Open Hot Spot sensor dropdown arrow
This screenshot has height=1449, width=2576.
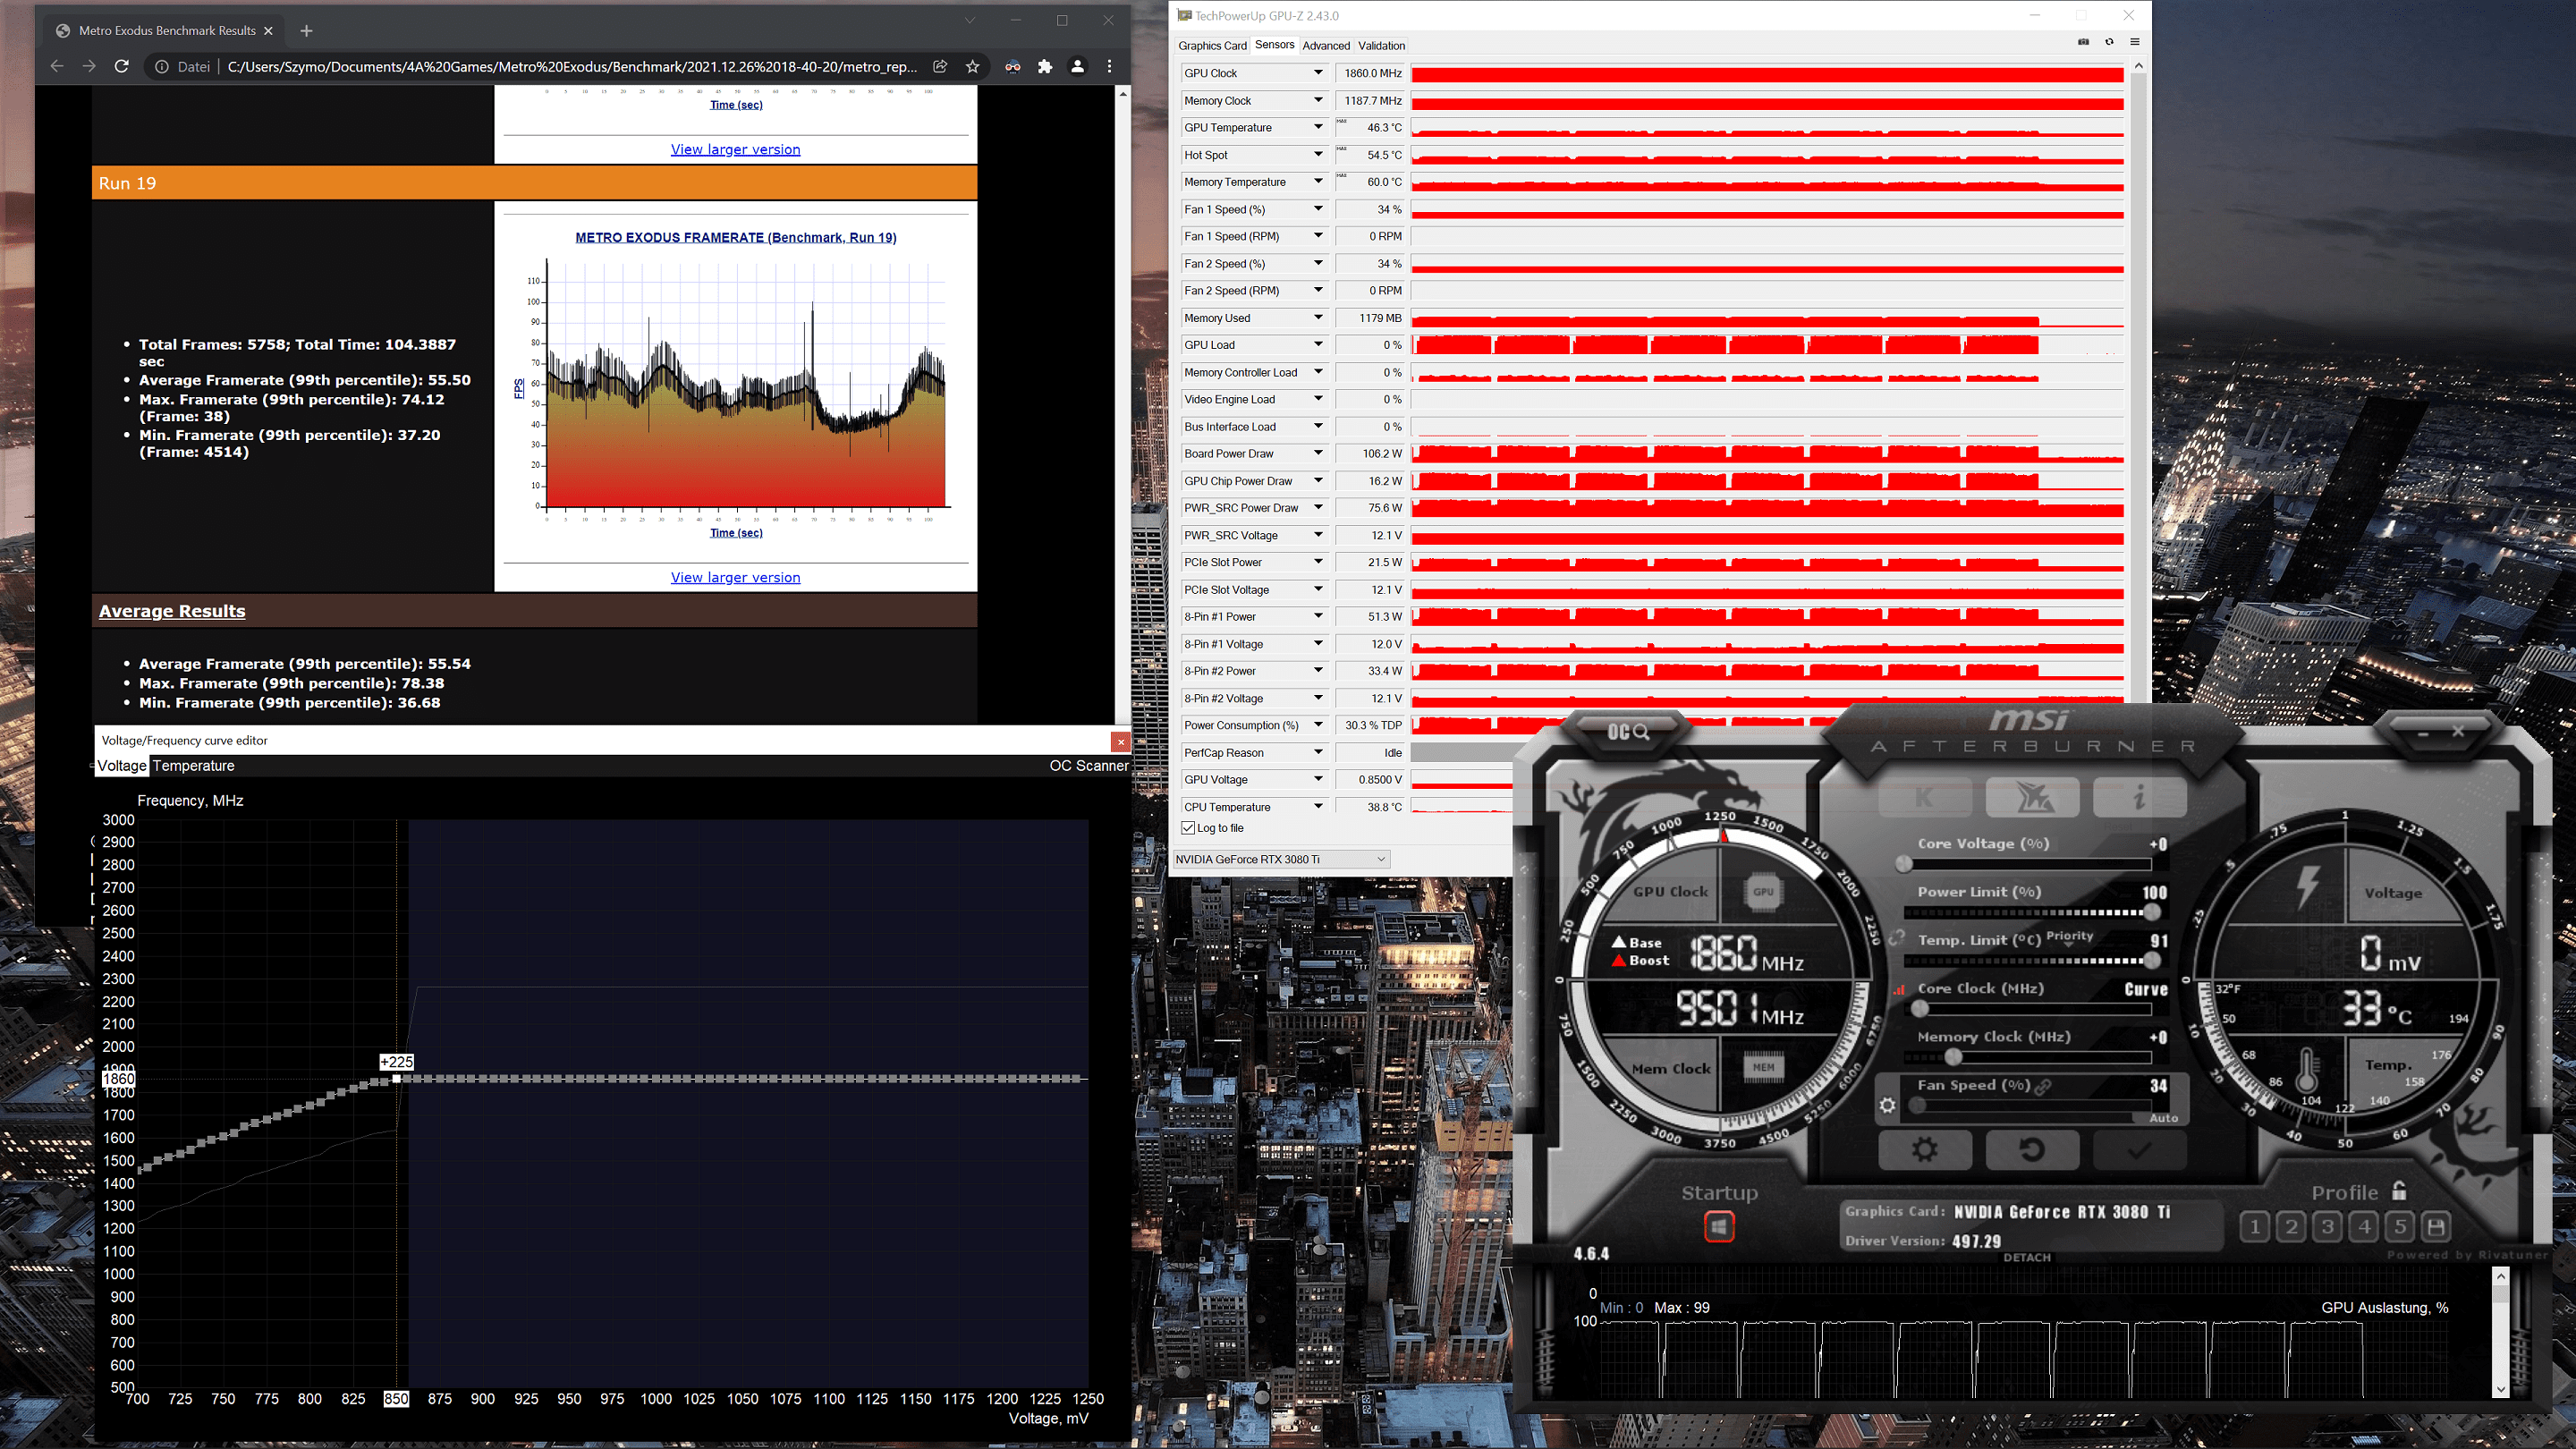pos(1318,154)
